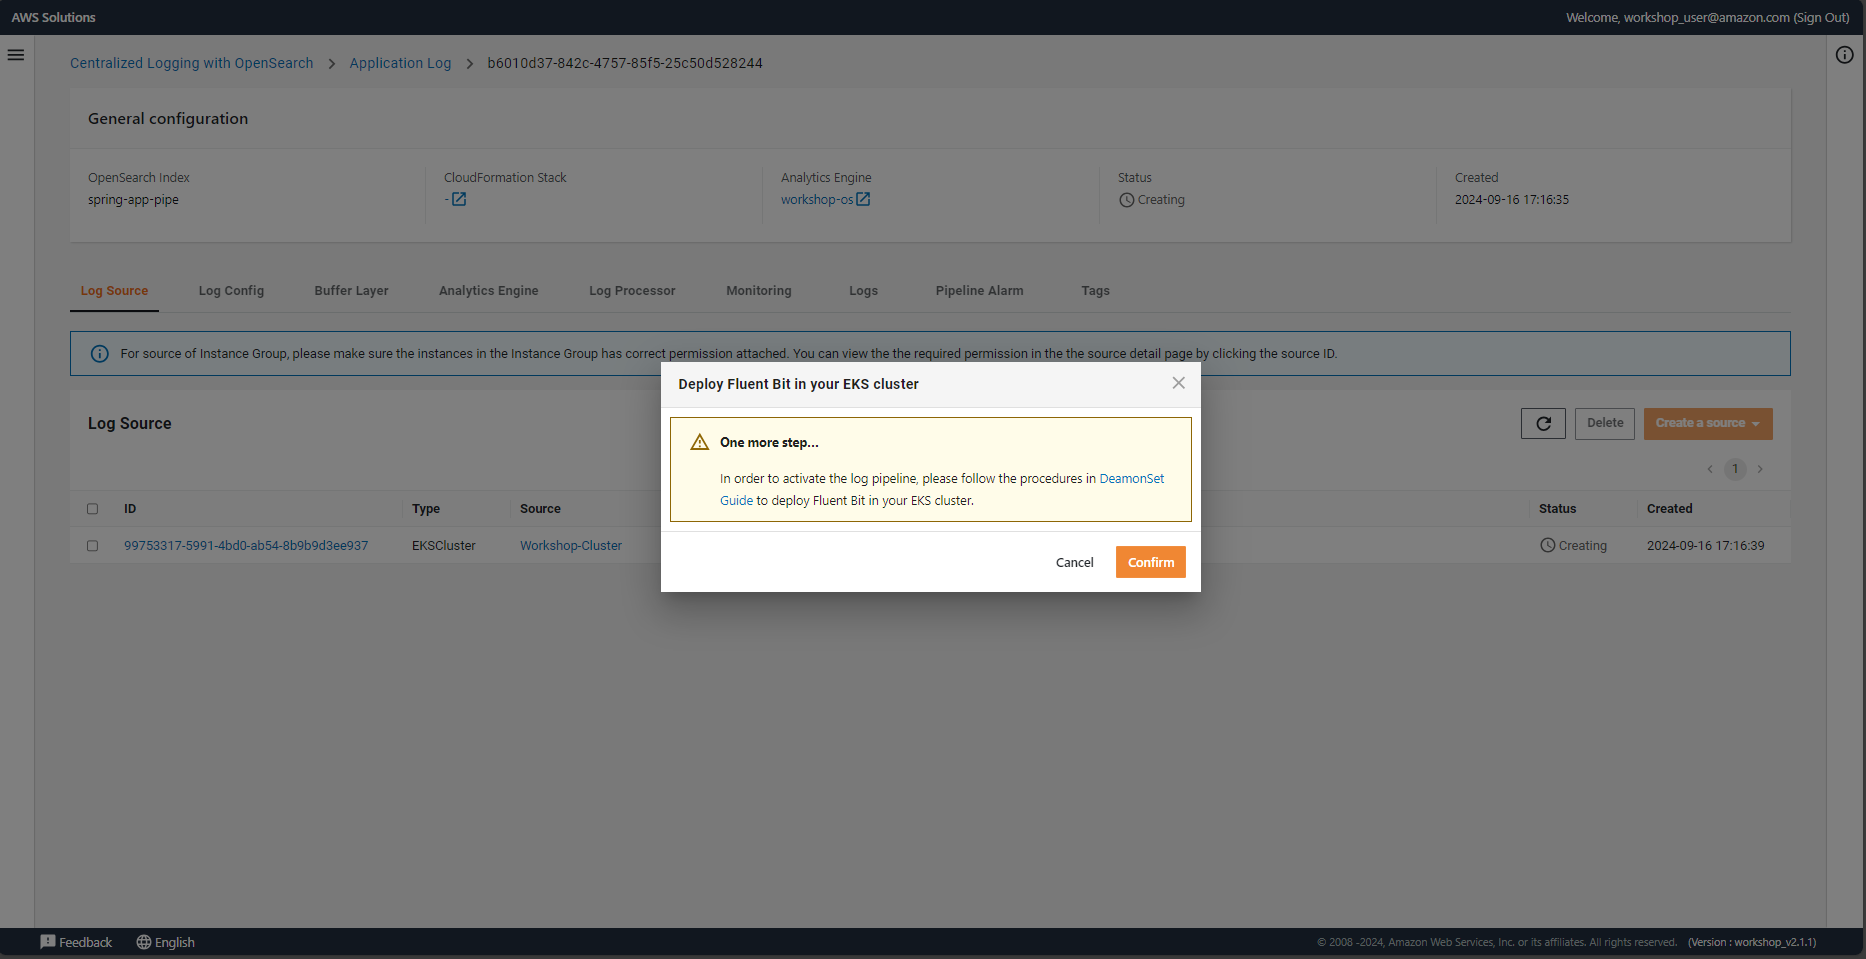Click the Delete button
1866x959 pixels.
click(x=1605, y=424)
